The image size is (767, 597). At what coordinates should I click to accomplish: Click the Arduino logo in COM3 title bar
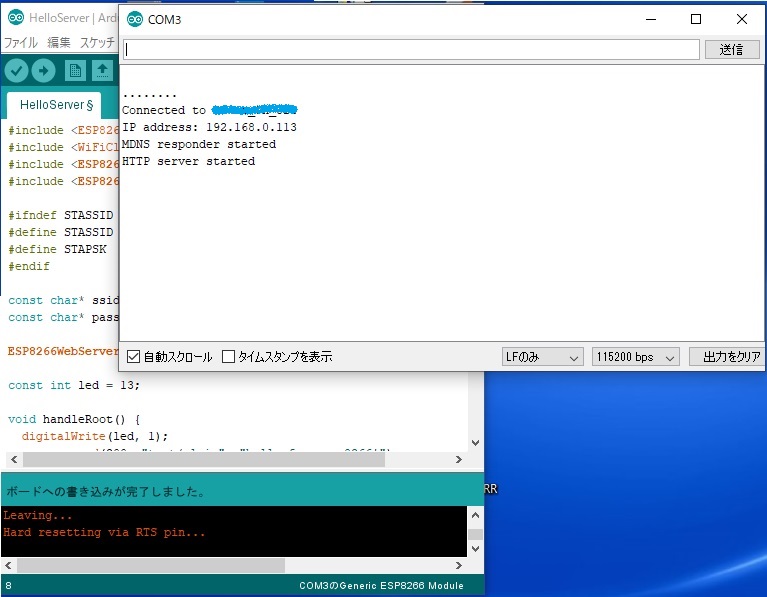coord(135,19)
